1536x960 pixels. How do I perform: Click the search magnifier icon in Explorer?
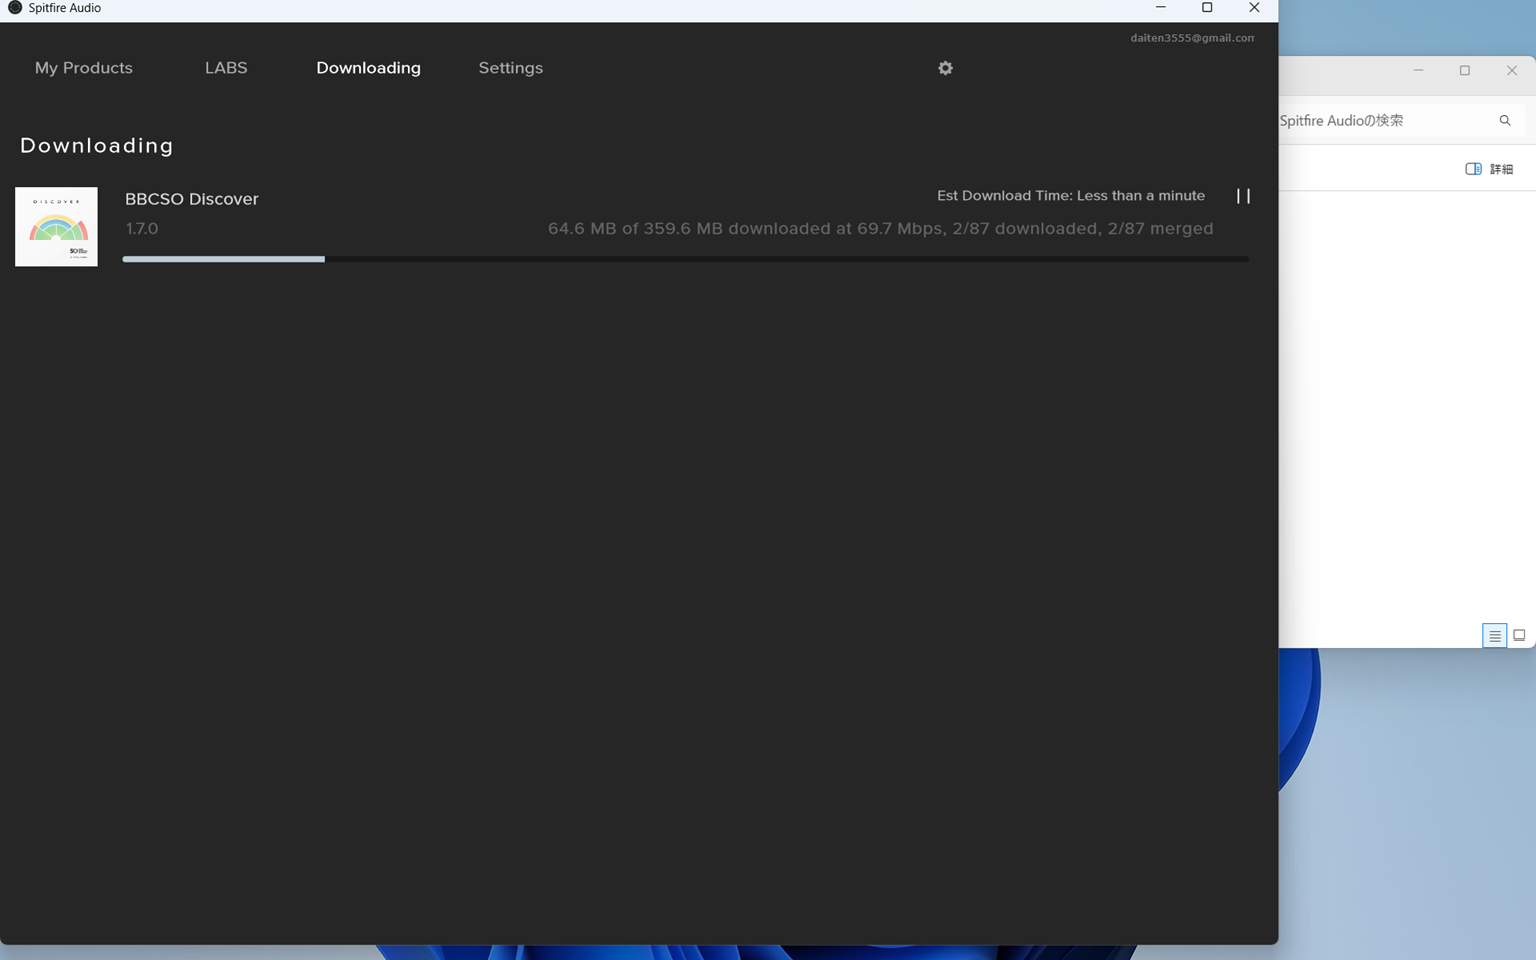(1505, 120)
